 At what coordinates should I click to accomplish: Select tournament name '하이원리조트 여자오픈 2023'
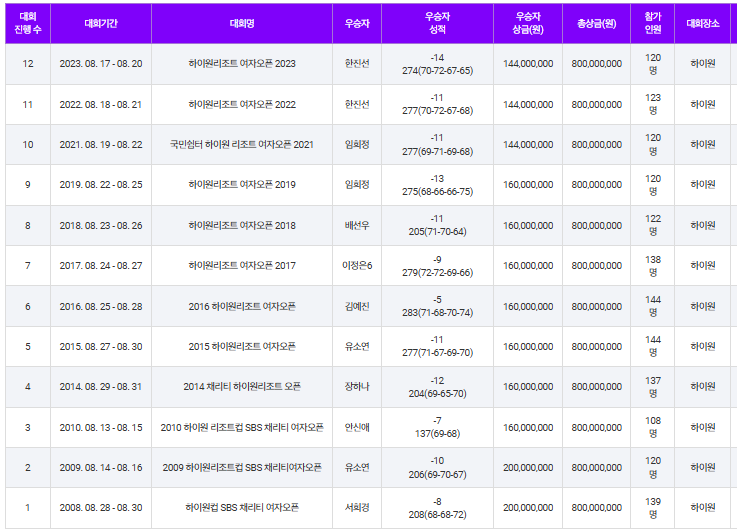click(x=242, y=64)
